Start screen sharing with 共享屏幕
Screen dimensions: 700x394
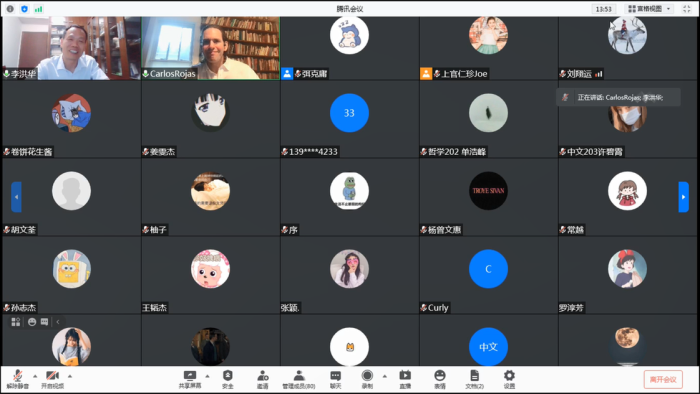pos(190,379)
